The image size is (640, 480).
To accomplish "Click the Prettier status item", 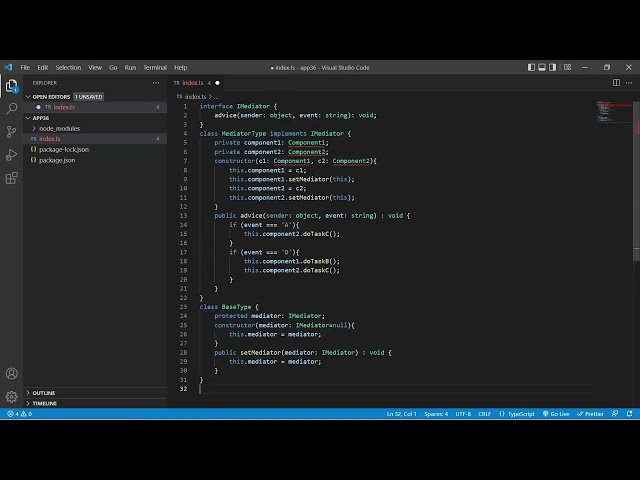I will pyautogui.click(x=590, y=414).
